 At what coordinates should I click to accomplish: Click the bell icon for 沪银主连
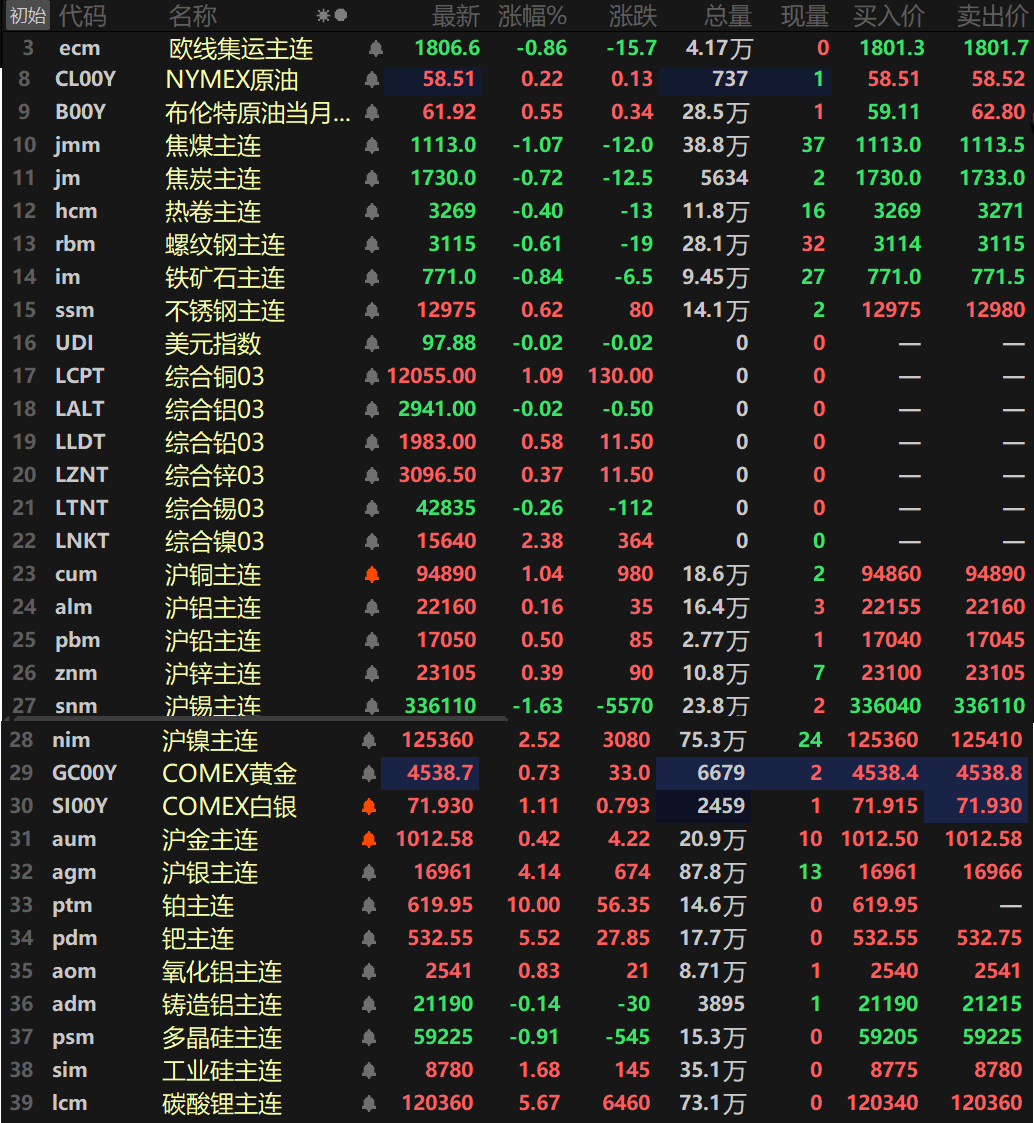(369, 873)
